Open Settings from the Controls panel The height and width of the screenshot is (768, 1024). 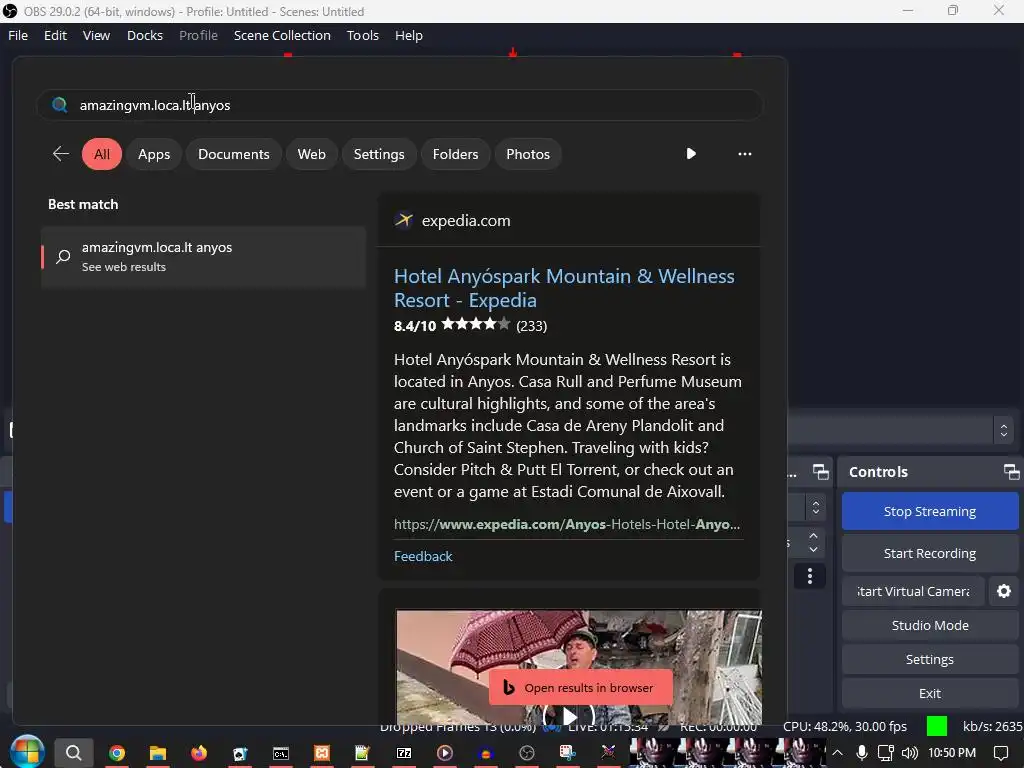(x=930, y=659)
